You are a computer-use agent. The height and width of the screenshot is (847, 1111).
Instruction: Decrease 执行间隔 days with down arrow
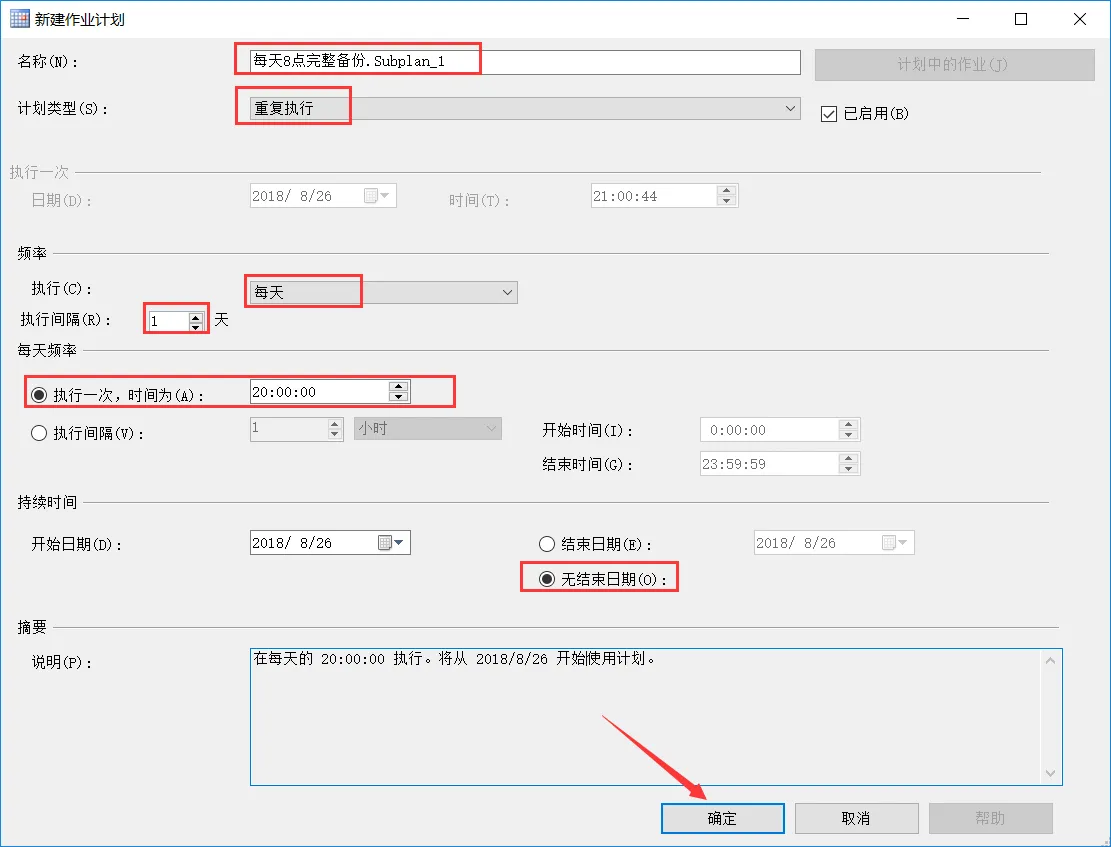(196, 326)
